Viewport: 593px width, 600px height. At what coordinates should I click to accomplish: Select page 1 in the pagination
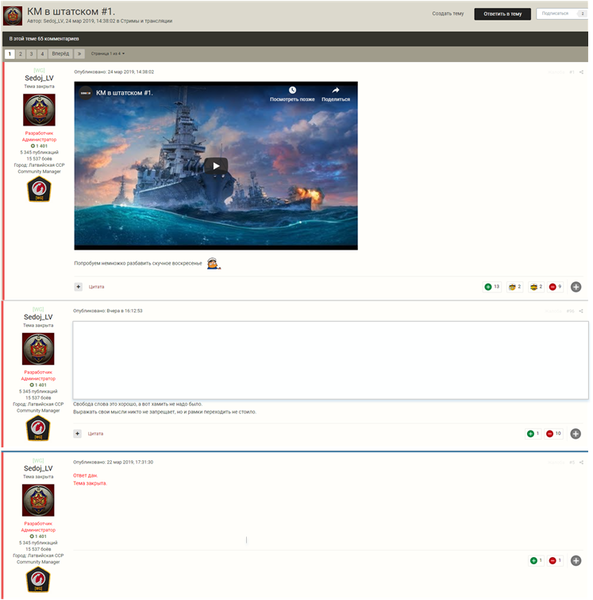click(x=10, y=54)
